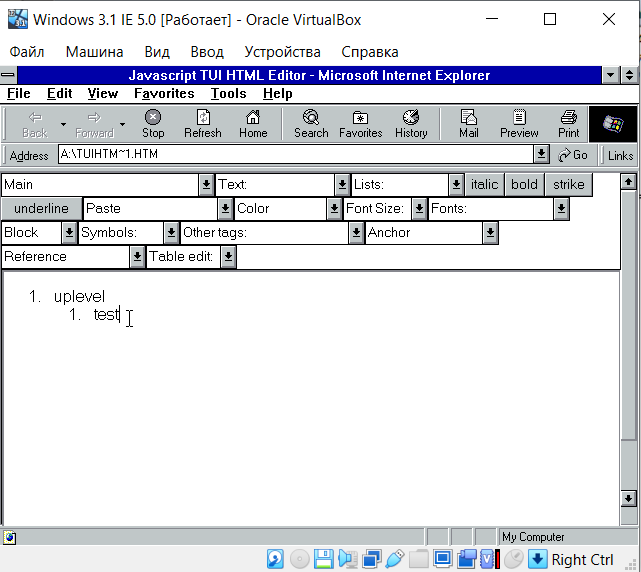
Task: Click the VirtualBox floppy disk status icon
Action: (x=324, y=559)
